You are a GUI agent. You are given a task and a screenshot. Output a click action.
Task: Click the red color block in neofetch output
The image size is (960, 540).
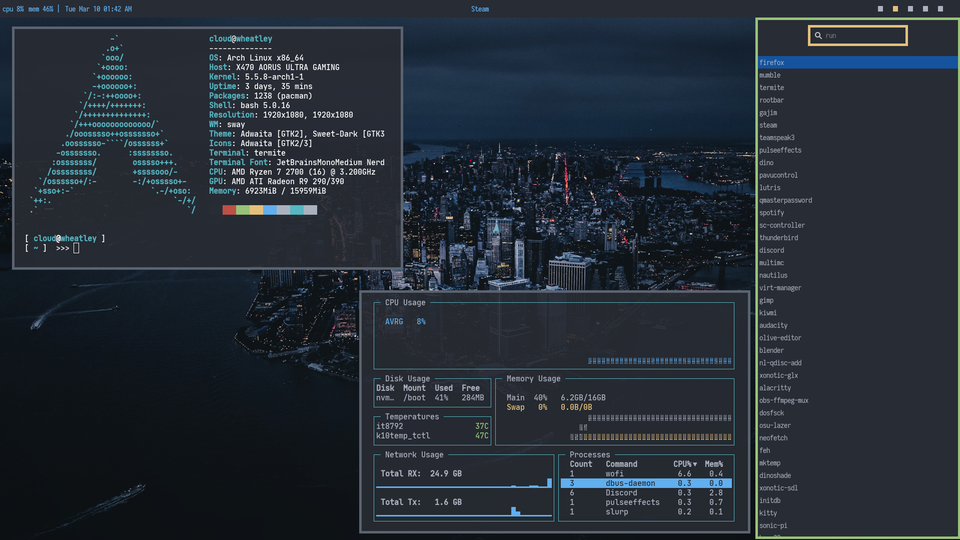(229, 210)
